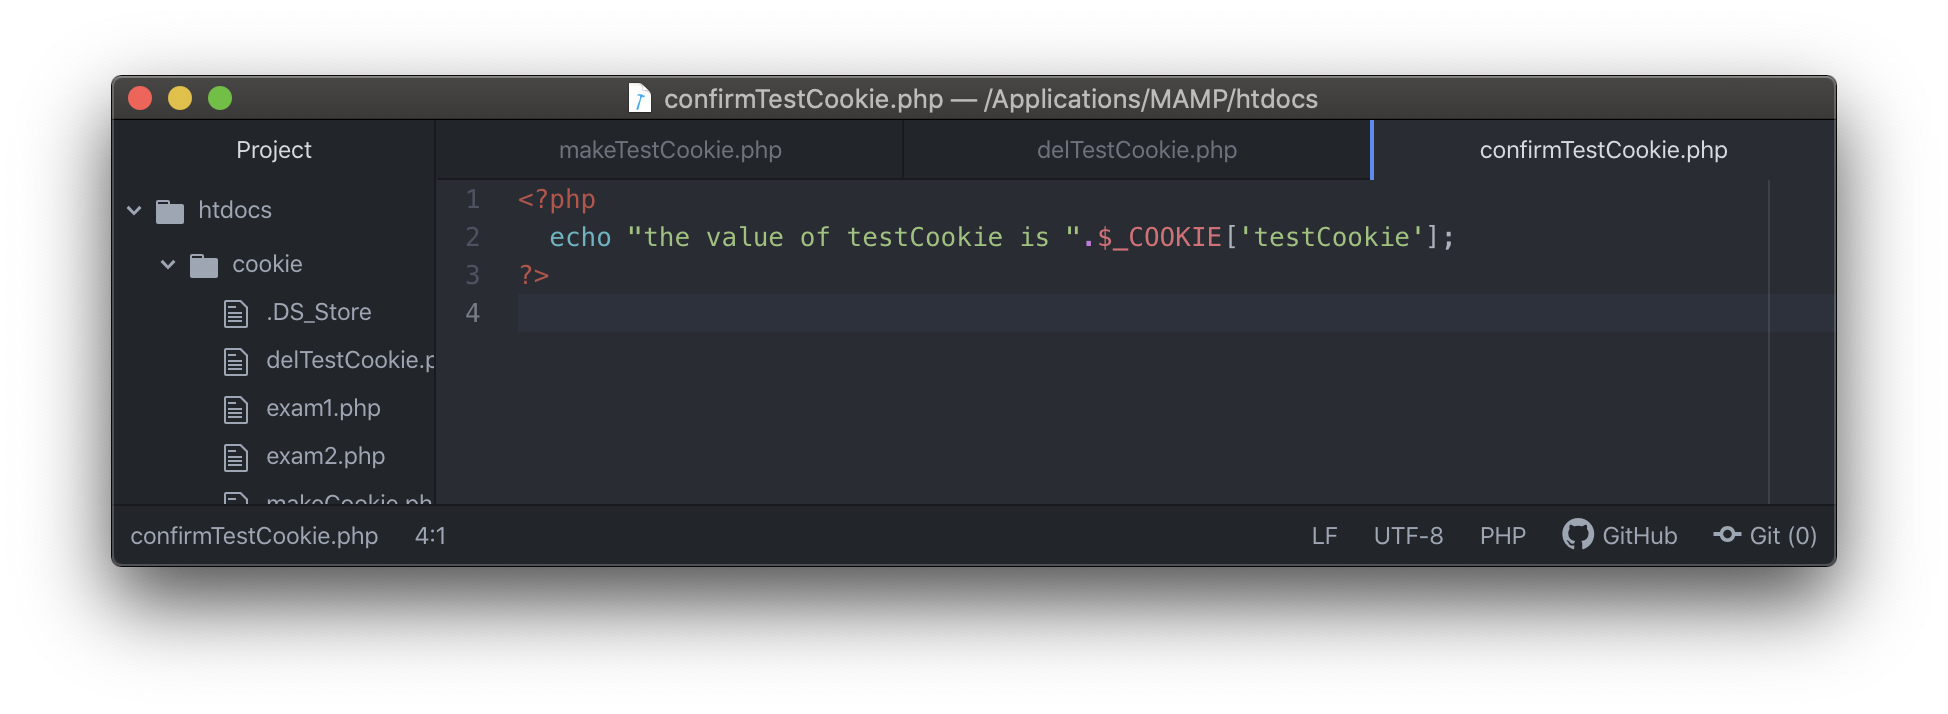The image size is (1948, 714).
Task: Switch to the delTestCookie.php tab
Action: pyautogui.click(x=1137, y=150)
